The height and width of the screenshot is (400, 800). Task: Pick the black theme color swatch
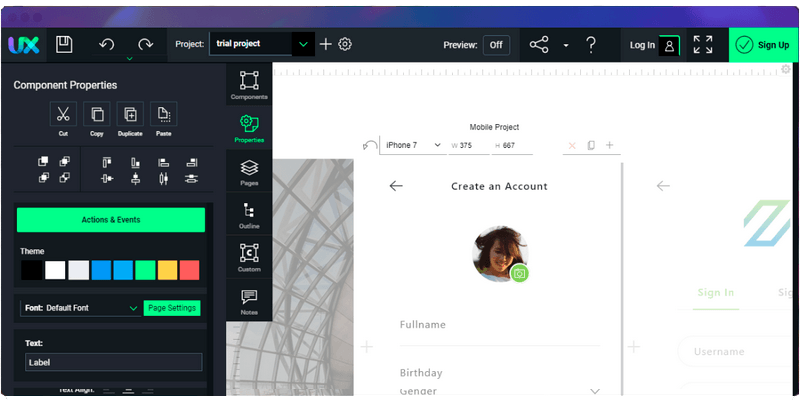pyautogui.click(x=32, y=270)
